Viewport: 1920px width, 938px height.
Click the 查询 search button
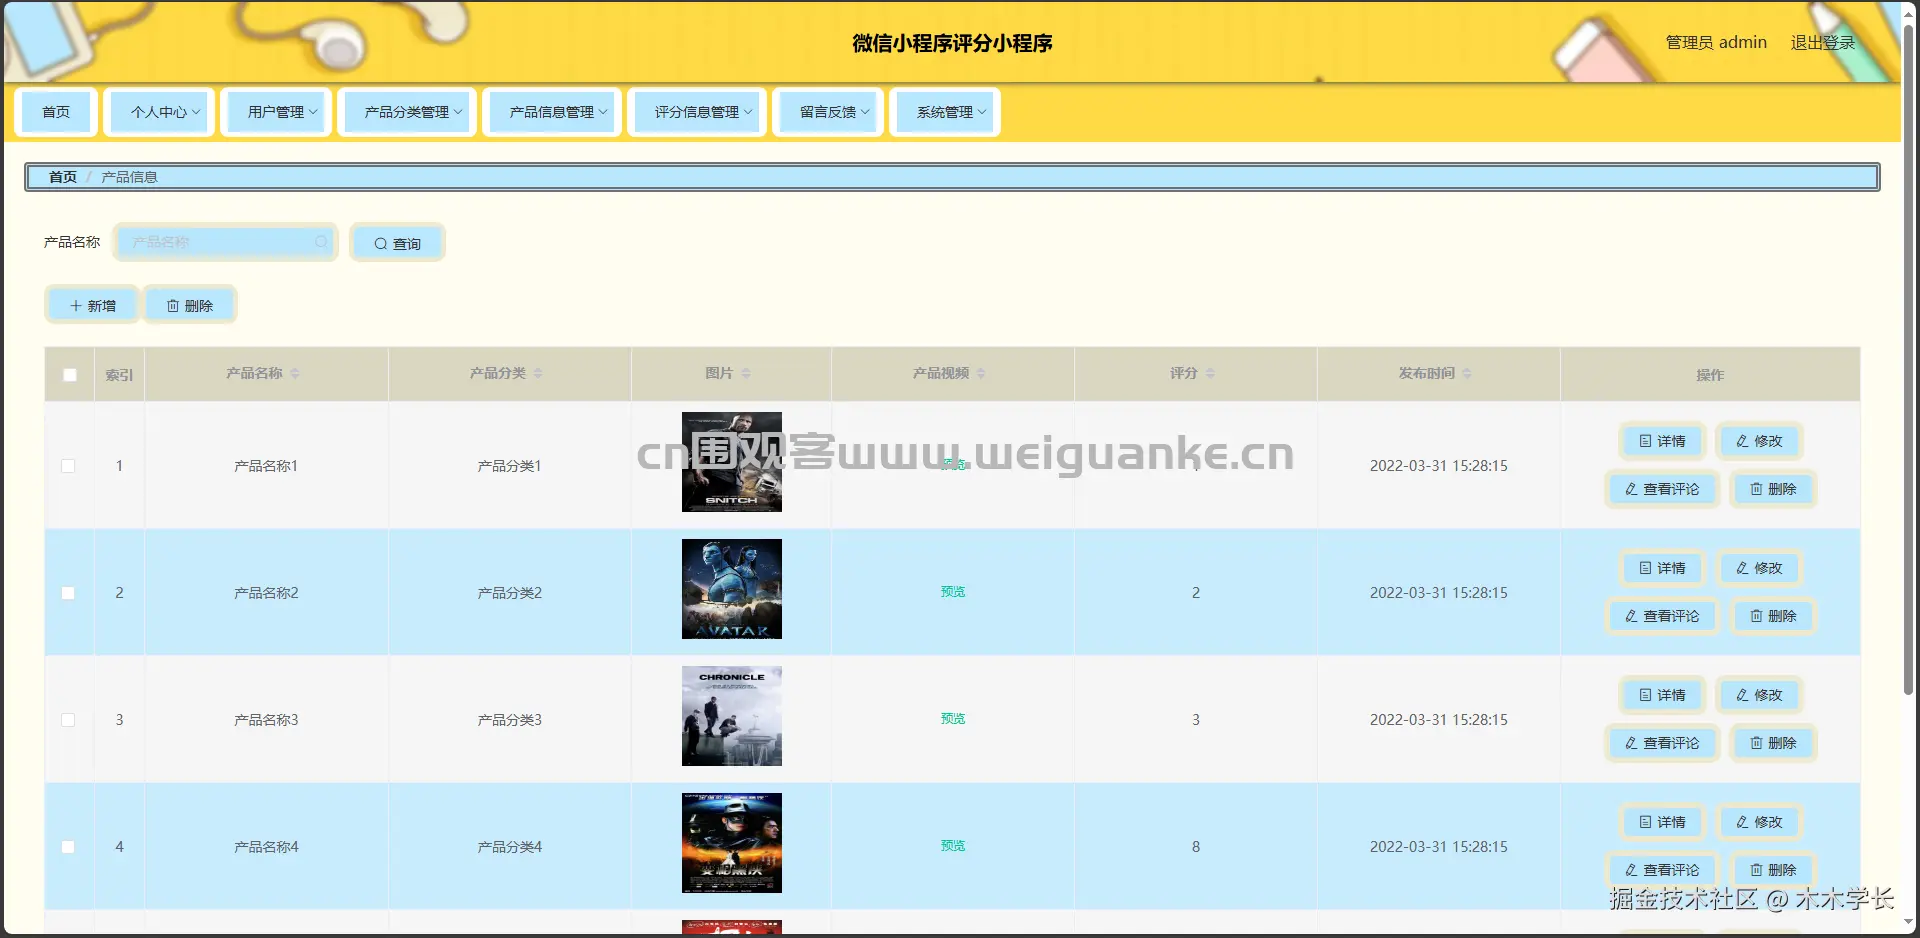397,243
